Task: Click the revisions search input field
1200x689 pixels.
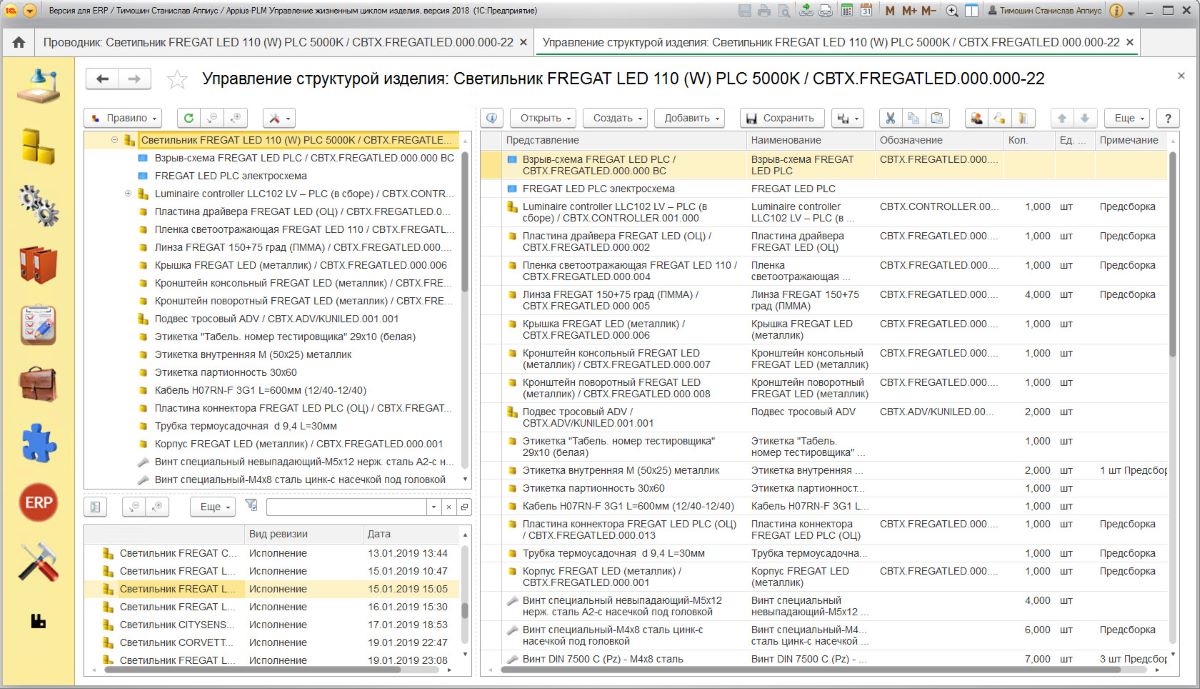Action: pos(346,507)
